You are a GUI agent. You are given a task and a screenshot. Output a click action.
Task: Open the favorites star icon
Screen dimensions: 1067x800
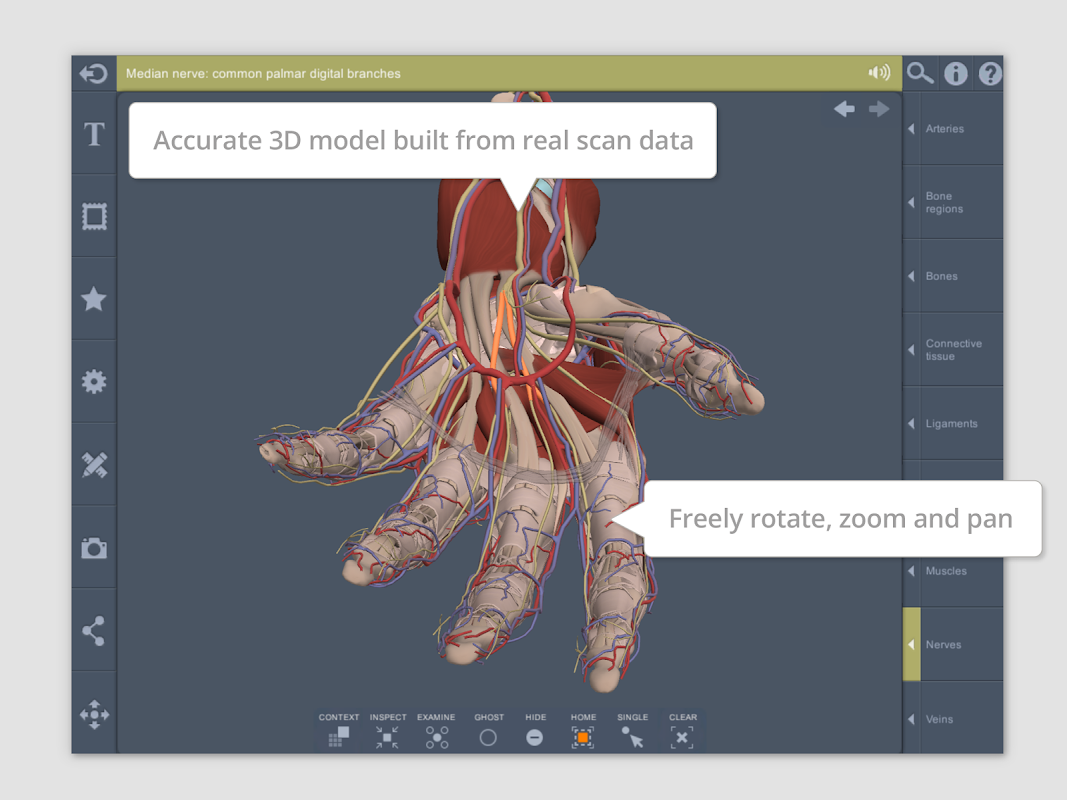click(x=94, y=298)
